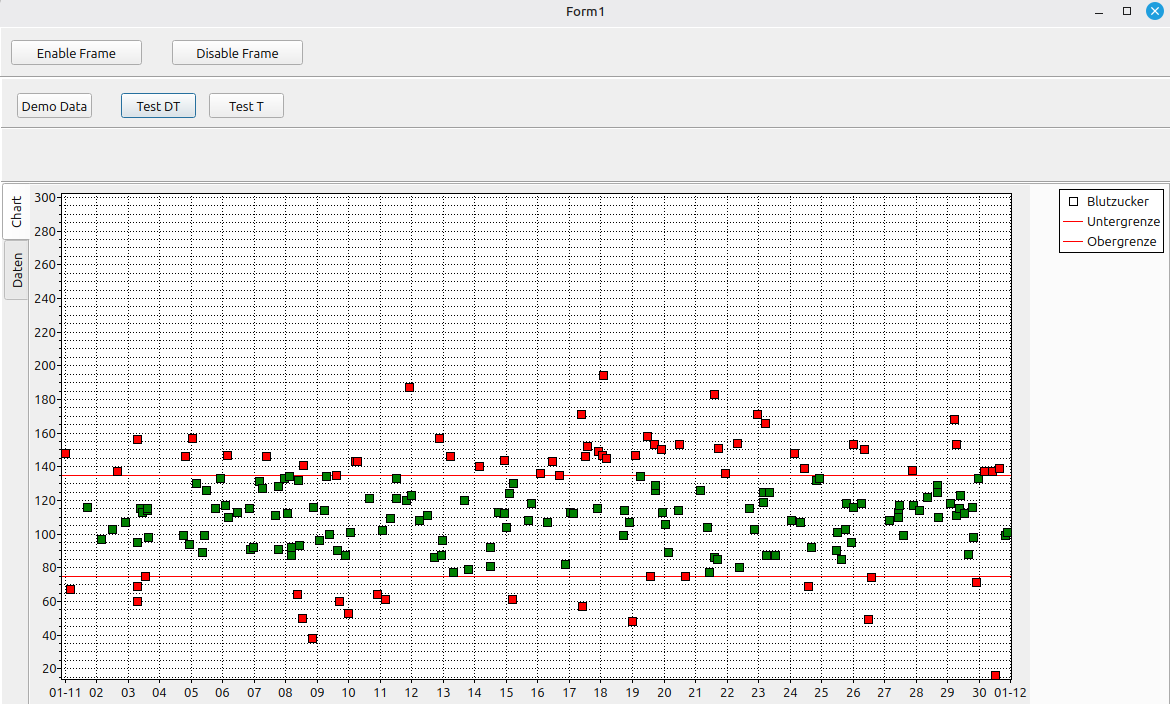Load the Demo Data
Screen dimensions: 1170x704
click(54, 106)
